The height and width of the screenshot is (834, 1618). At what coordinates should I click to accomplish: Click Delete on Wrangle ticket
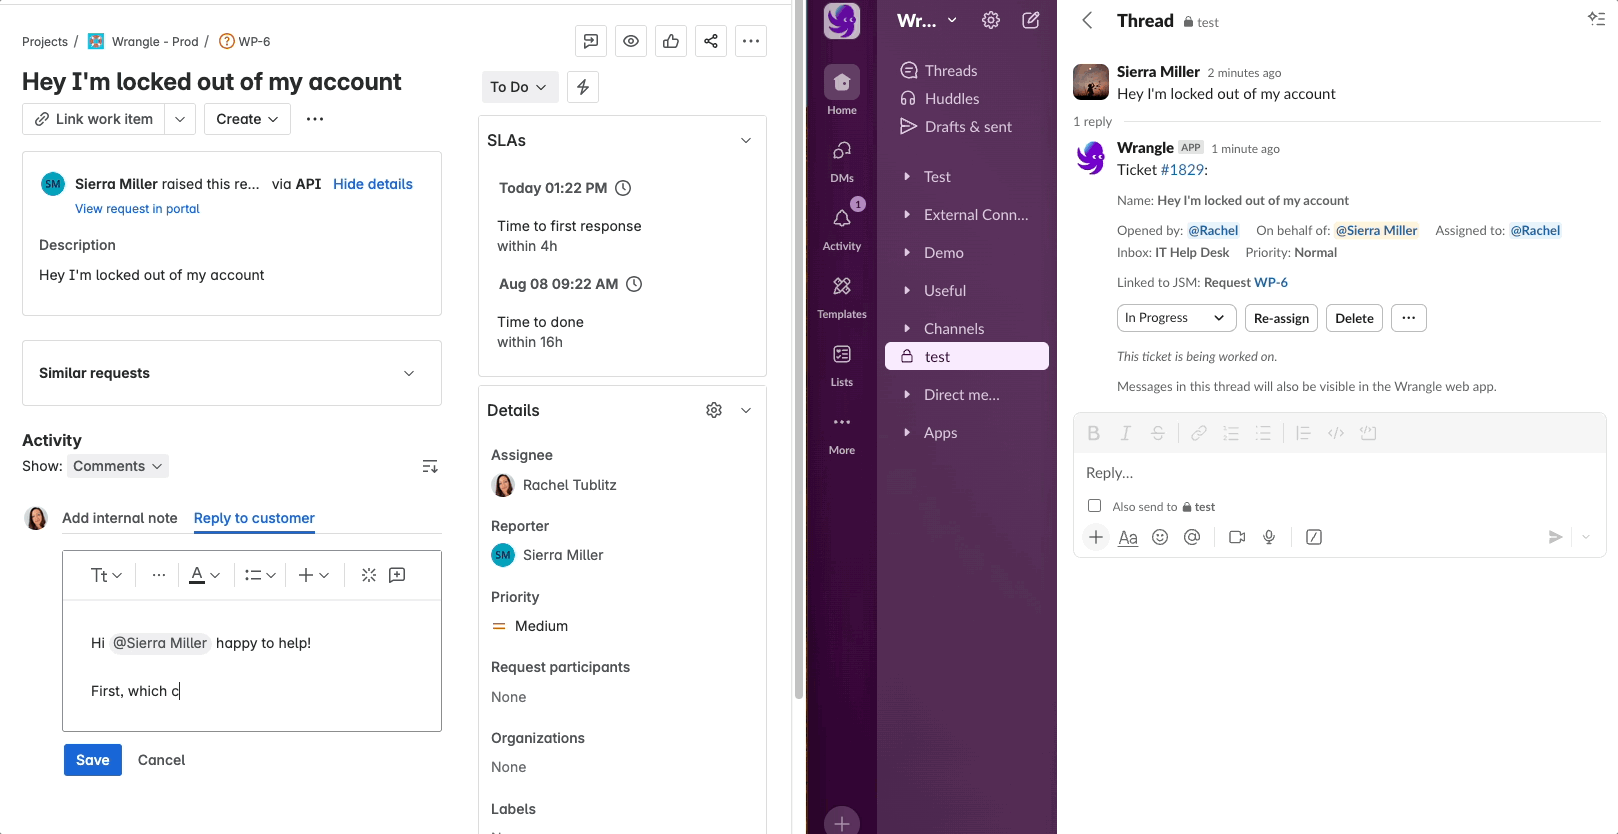[x=1354, y=318]
